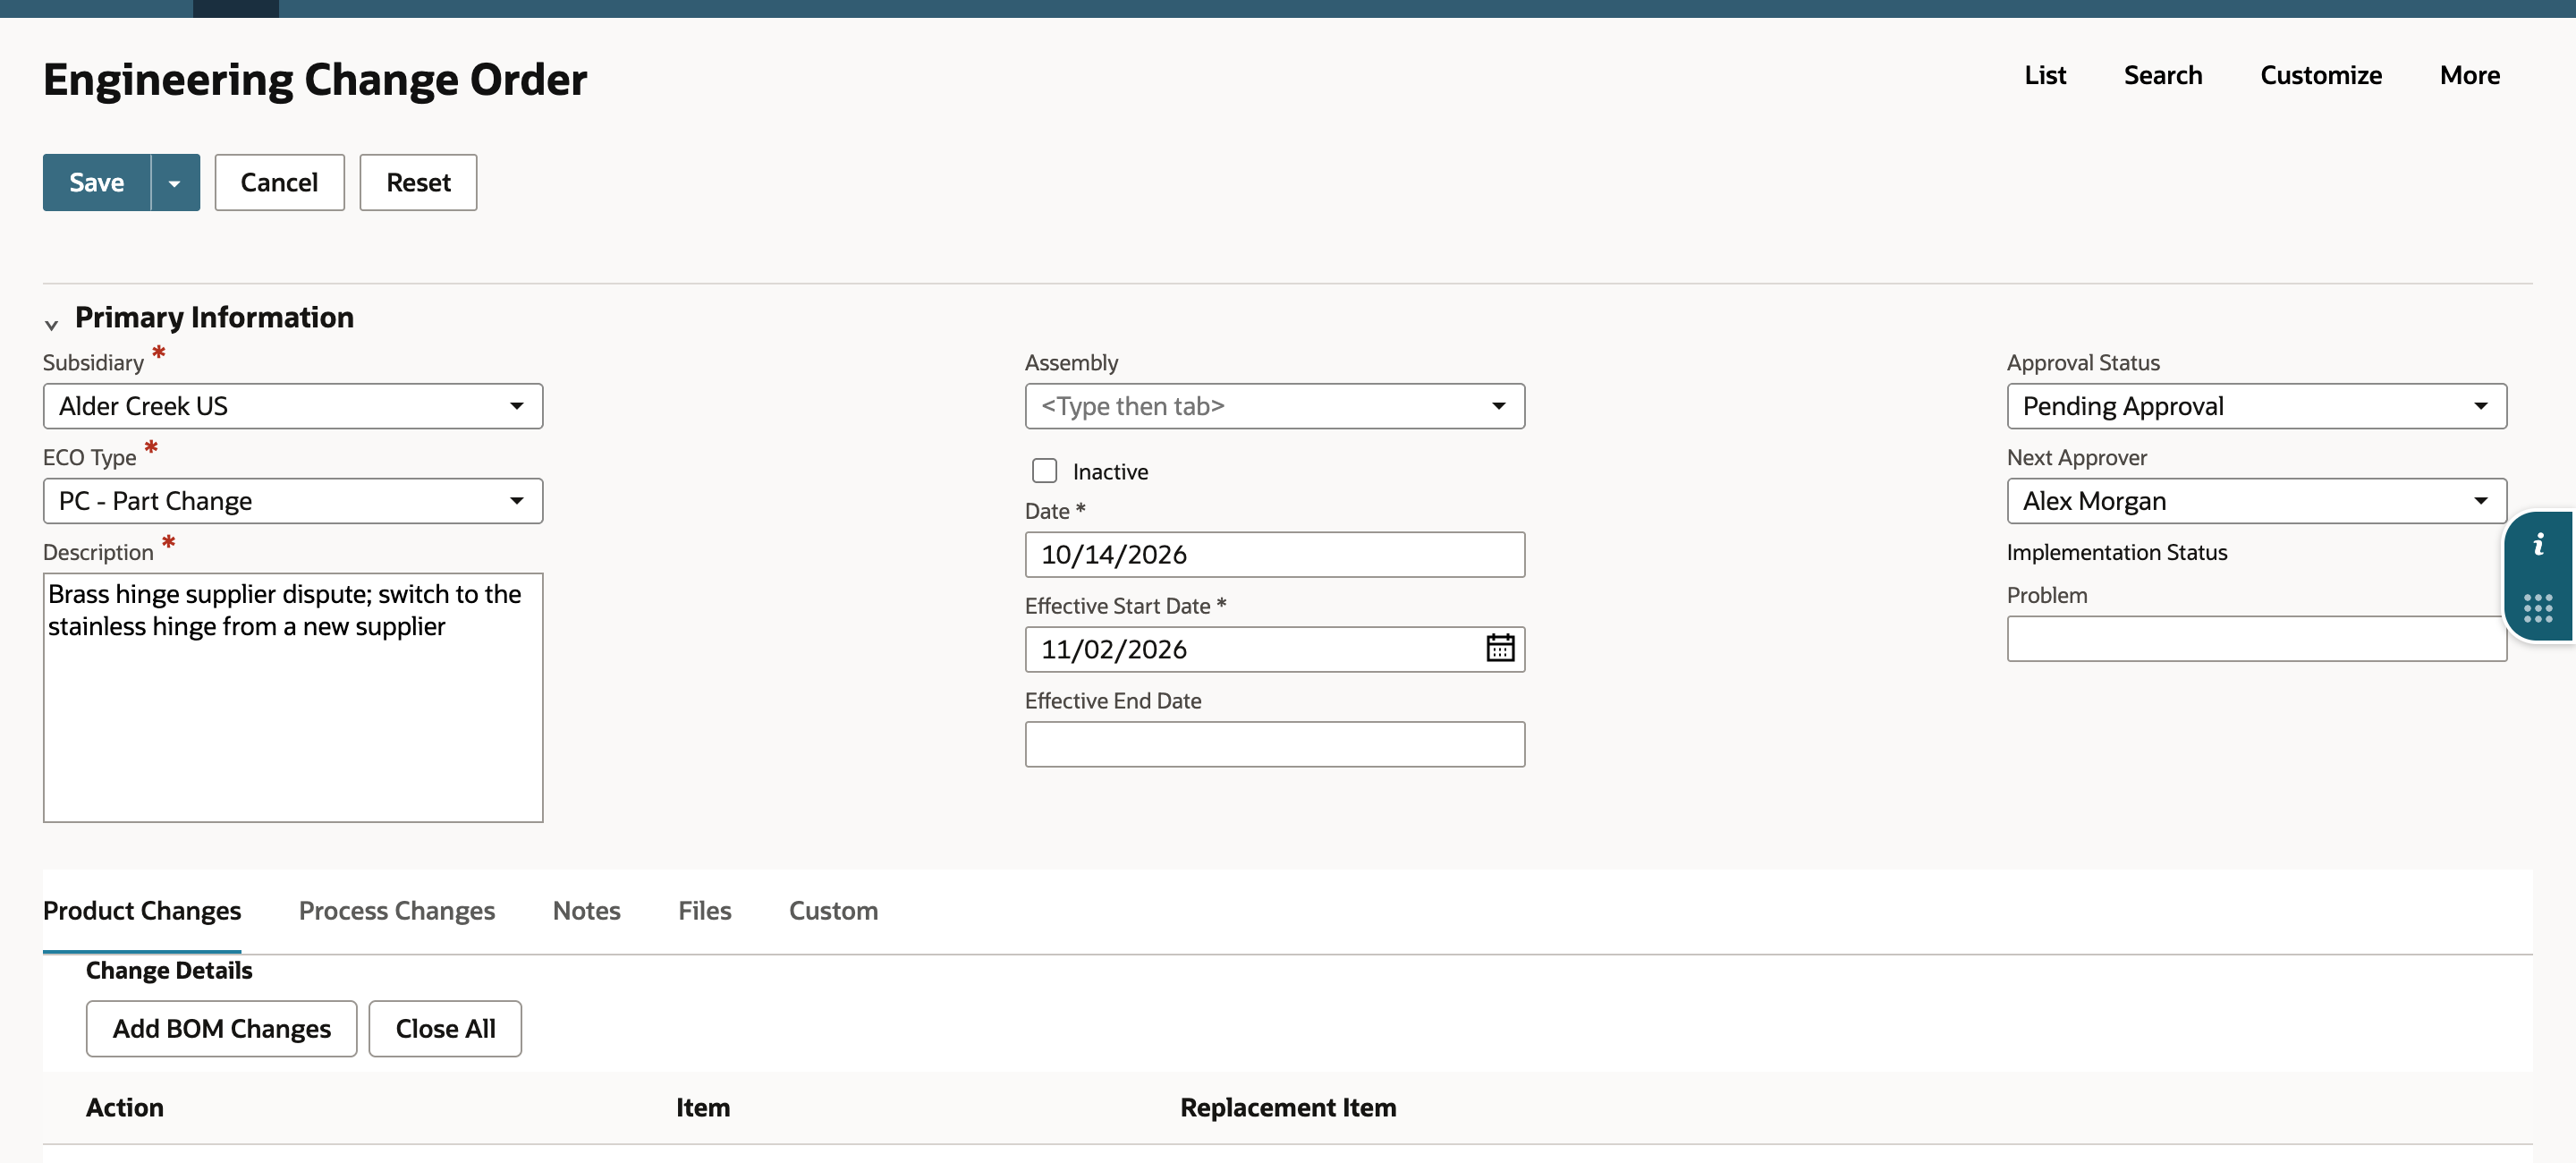Open the Custom tab
The height and width of the screenshot is (1163, 2576).
(833, 911)
